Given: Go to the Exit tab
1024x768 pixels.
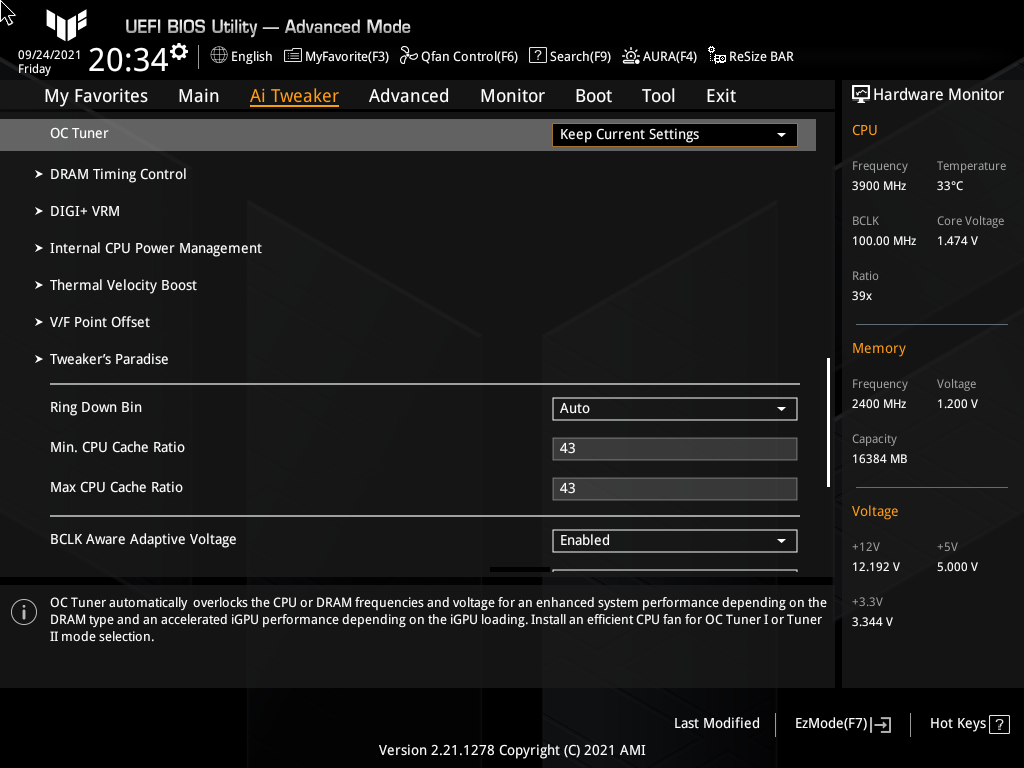Looking at the screenshot, I should tap(721, 96).
